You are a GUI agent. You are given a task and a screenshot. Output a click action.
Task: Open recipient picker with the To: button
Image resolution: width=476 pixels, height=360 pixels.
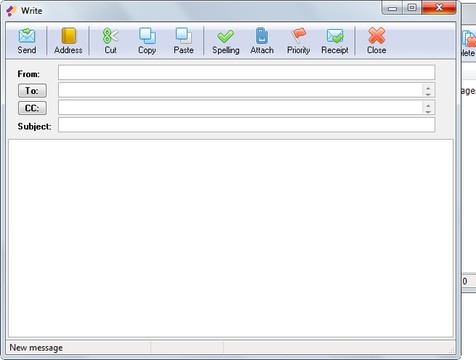coord(32,91)
